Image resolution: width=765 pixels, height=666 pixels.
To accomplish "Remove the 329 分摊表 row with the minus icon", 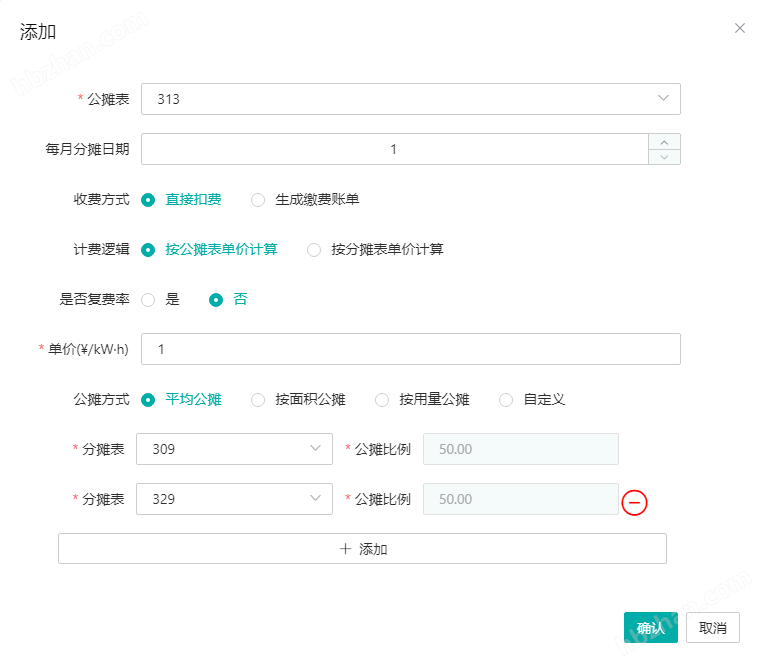I will pos(634,503).
